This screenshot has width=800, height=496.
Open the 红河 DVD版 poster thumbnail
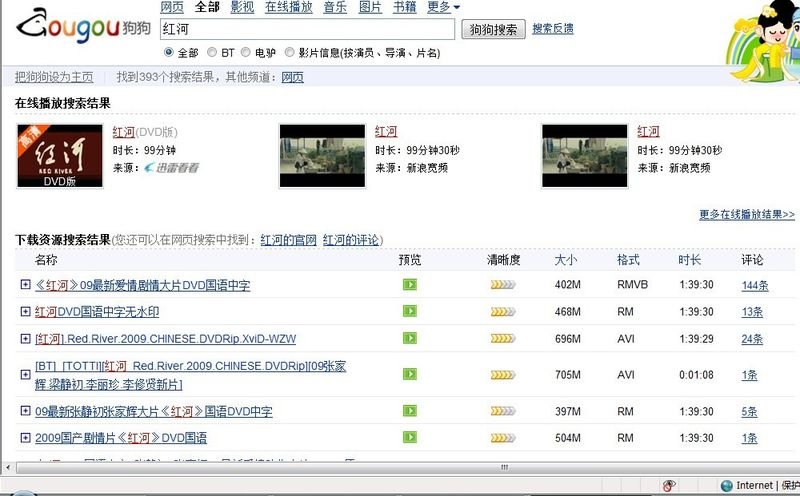click(x=60, y=156)
